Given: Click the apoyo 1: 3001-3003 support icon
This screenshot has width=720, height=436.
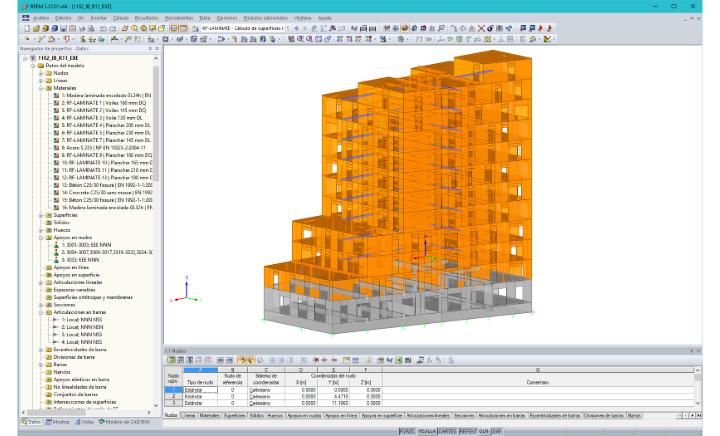Looking at the screenshot, I should [56, 245].
